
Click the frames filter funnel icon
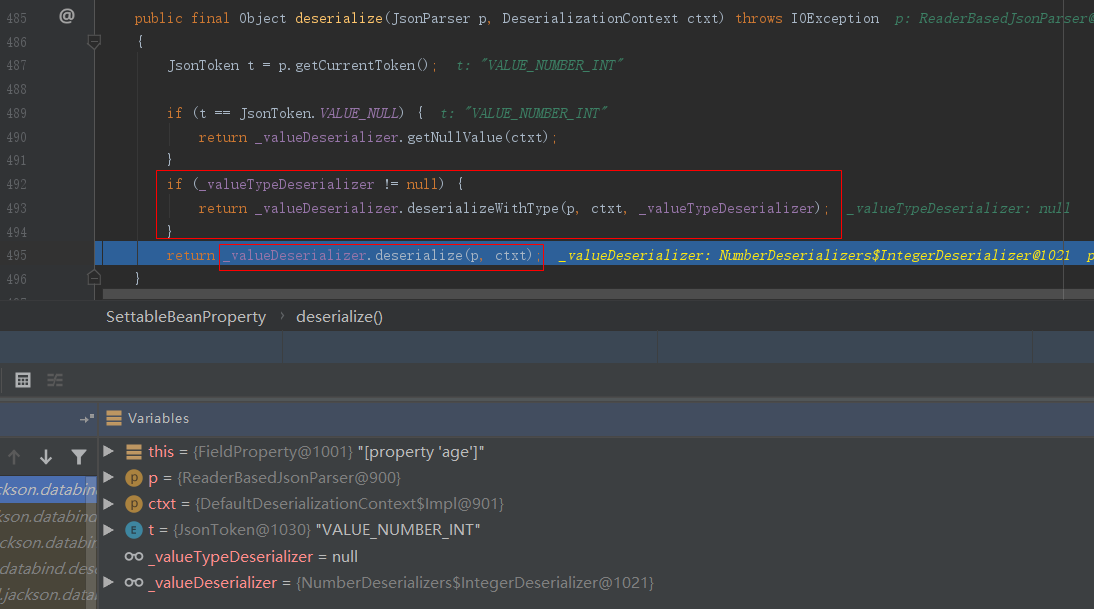(79, 457)
